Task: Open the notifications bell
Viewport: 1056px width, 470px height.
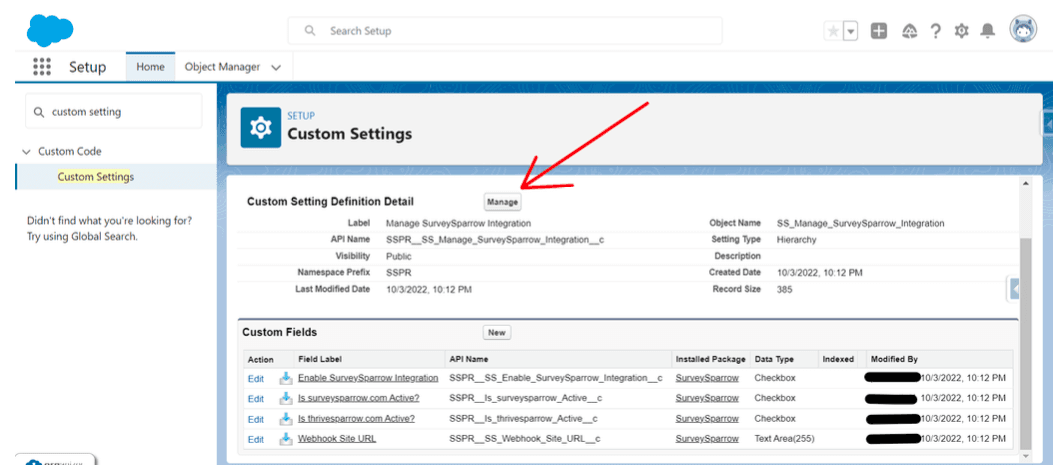Action: coord(988,31)
